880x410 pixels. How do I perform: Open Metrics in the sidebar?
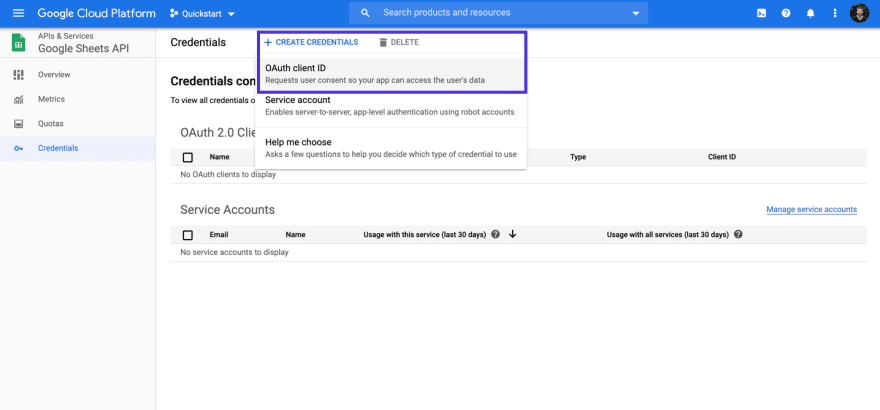pyautogui.click(x=51, y=99)
